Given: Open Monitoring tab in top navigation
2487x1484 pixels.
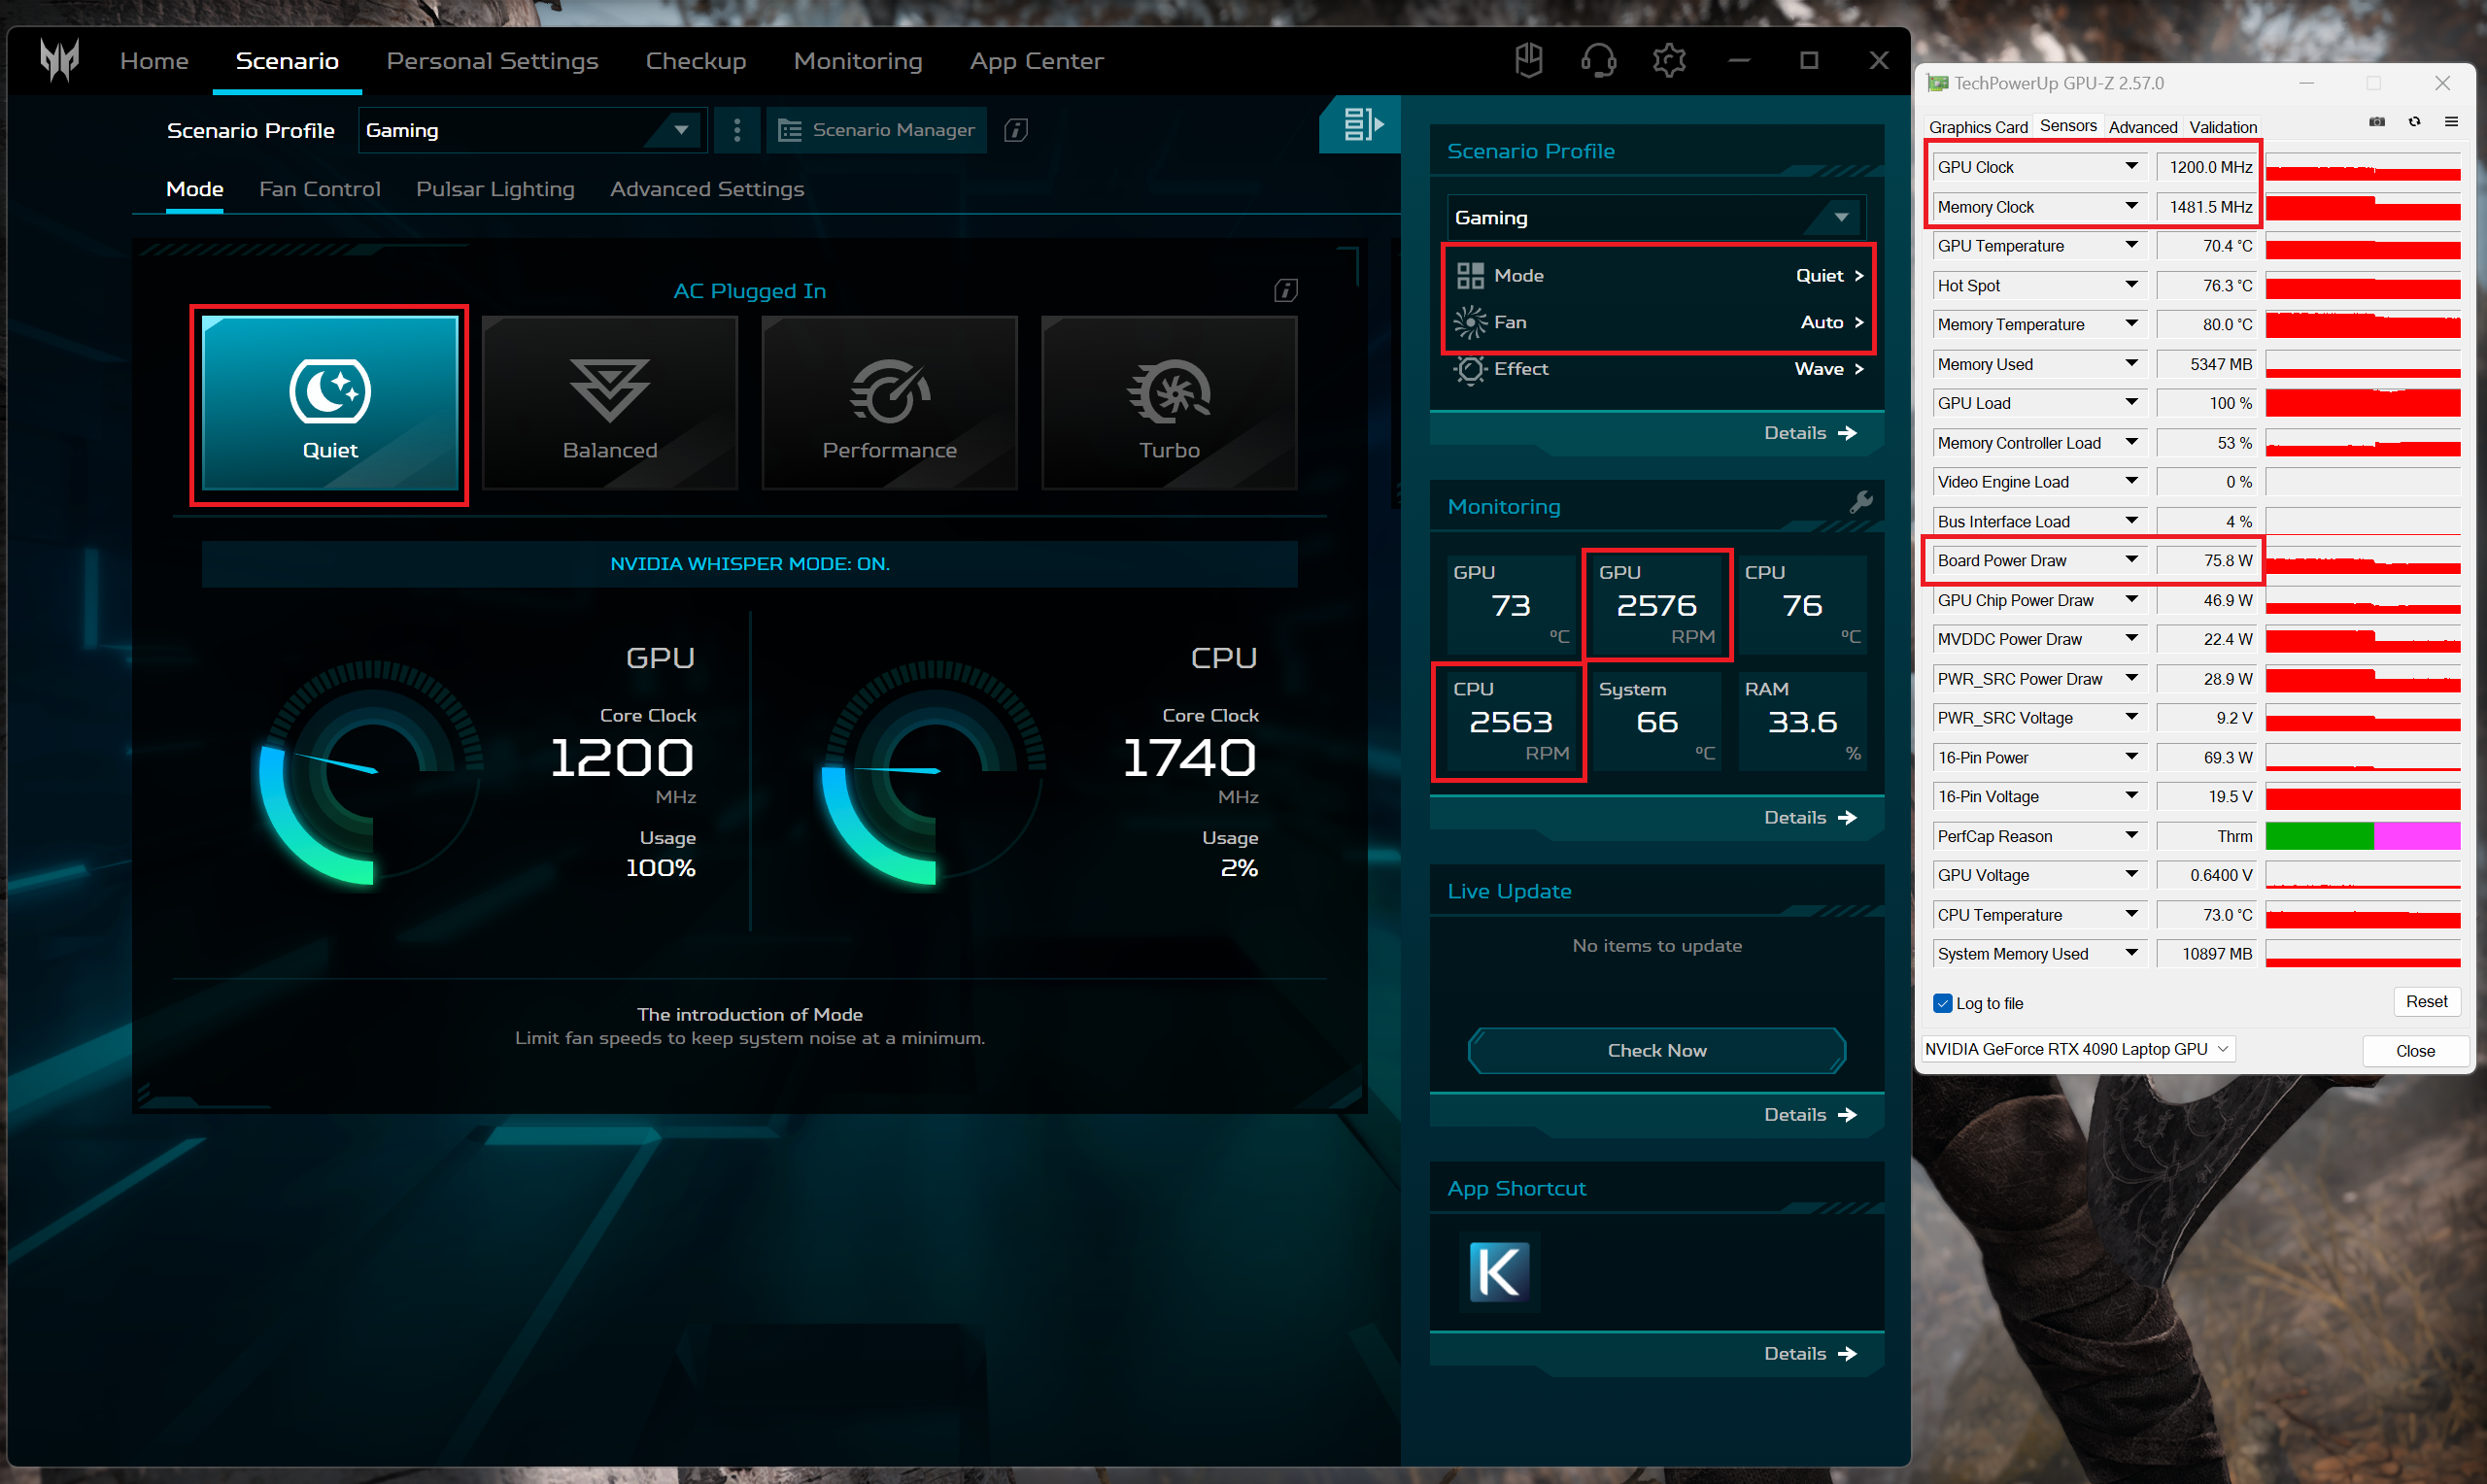Looking at the screenshot, I should [858, 61].
